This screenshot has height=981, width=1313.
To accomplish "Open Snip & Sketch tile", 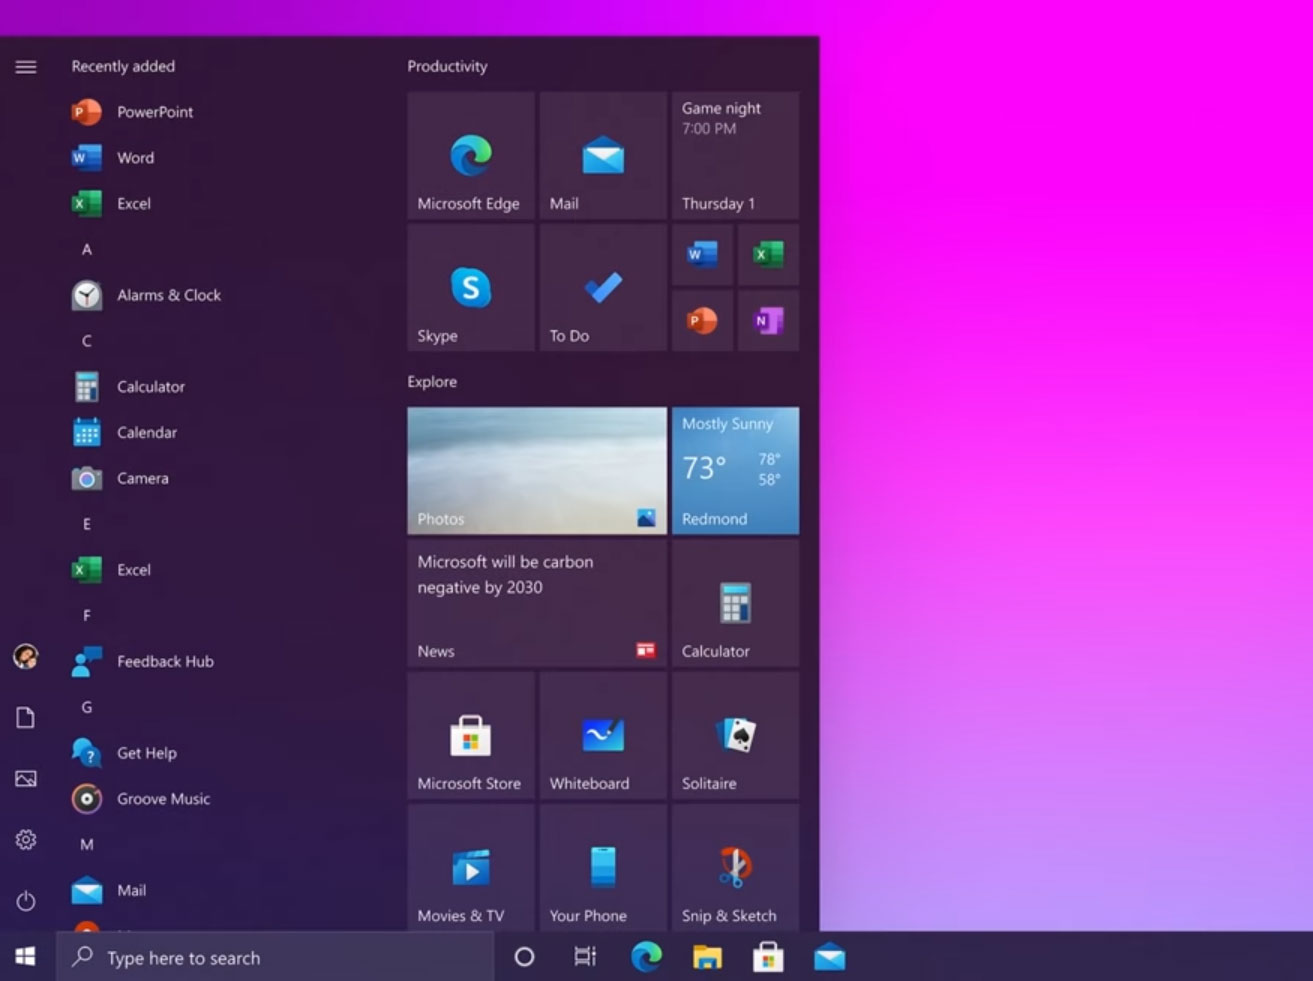I will click(x=735, y=868).
